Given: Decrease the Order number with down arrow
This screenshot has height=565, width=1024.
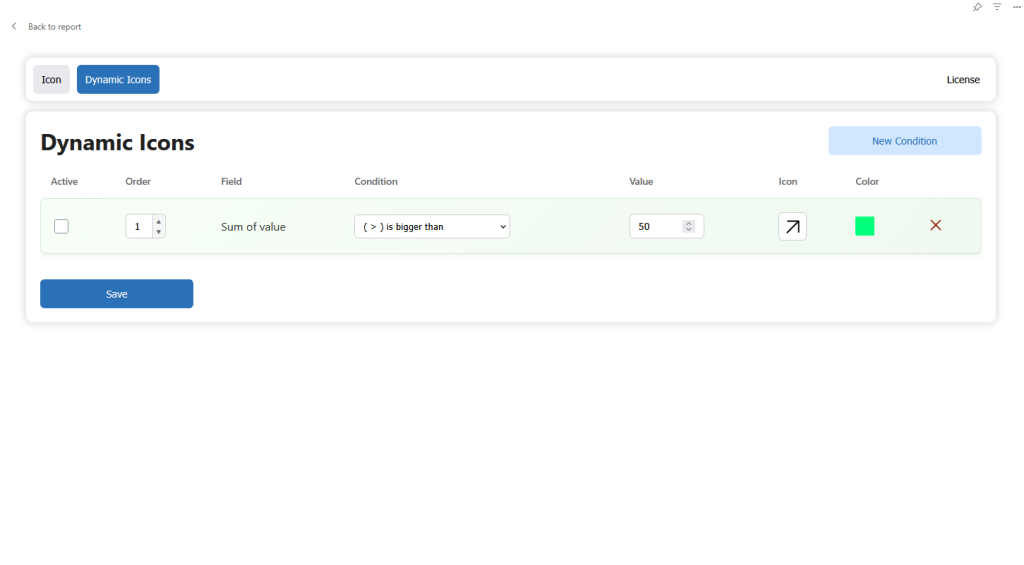Looking at the screenshot, I should [158, 232].
